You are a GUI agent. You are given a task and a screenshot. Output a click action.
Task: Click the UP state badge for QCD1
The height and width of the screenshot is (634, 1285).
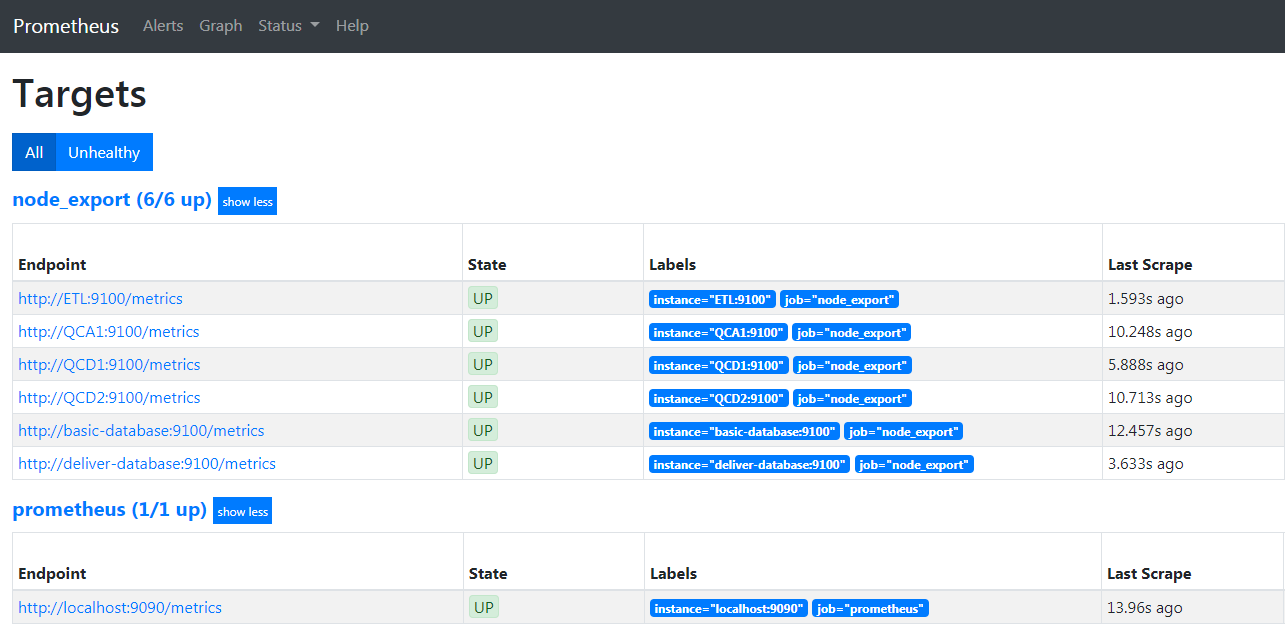pyautogui.click(x=483, y=364)
